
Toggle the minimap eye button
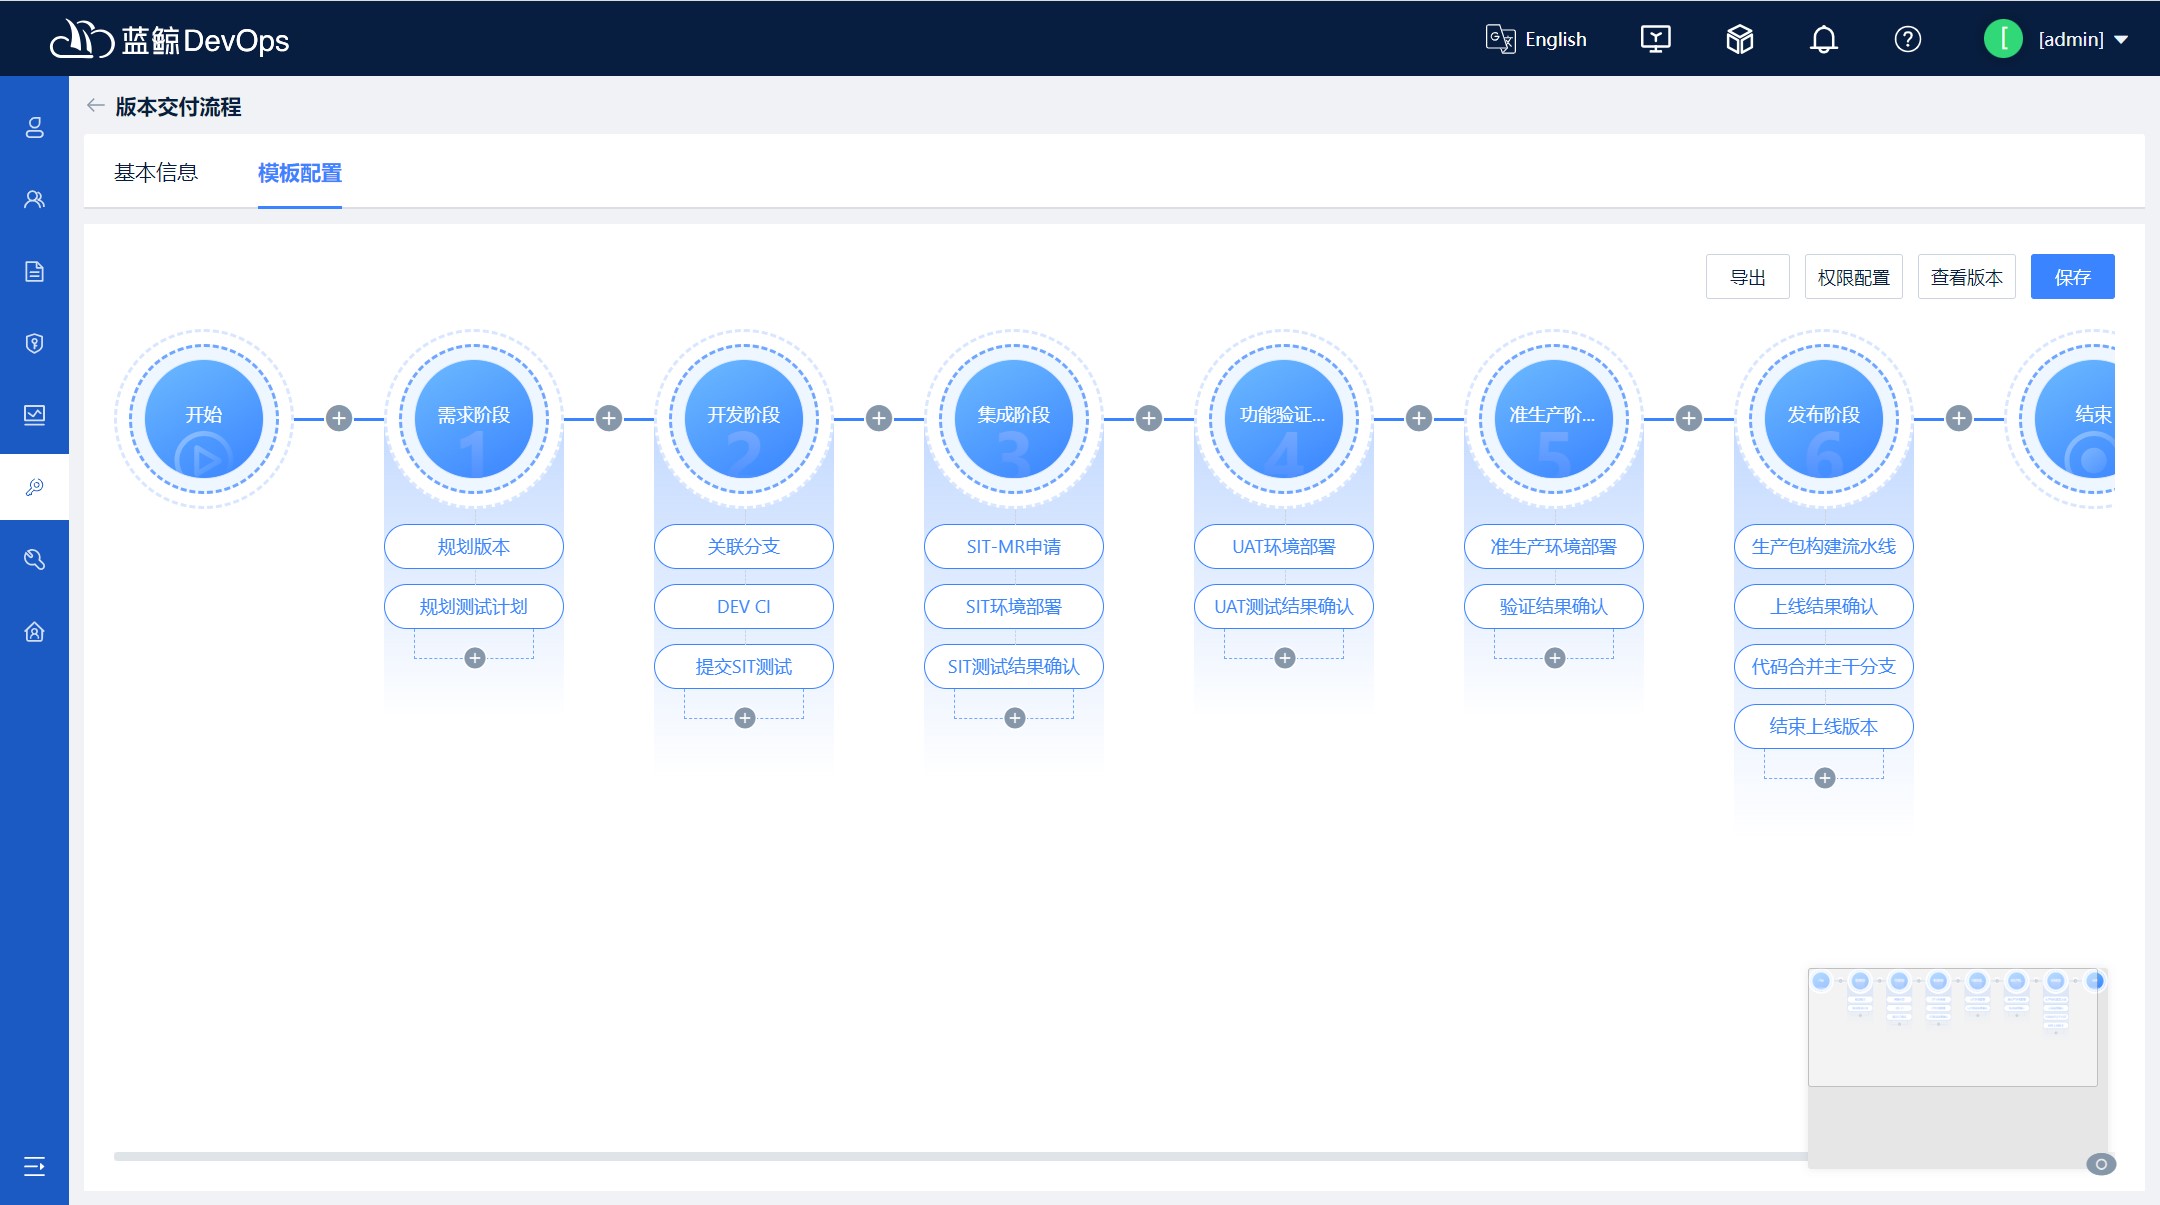pos(2101,1164)
